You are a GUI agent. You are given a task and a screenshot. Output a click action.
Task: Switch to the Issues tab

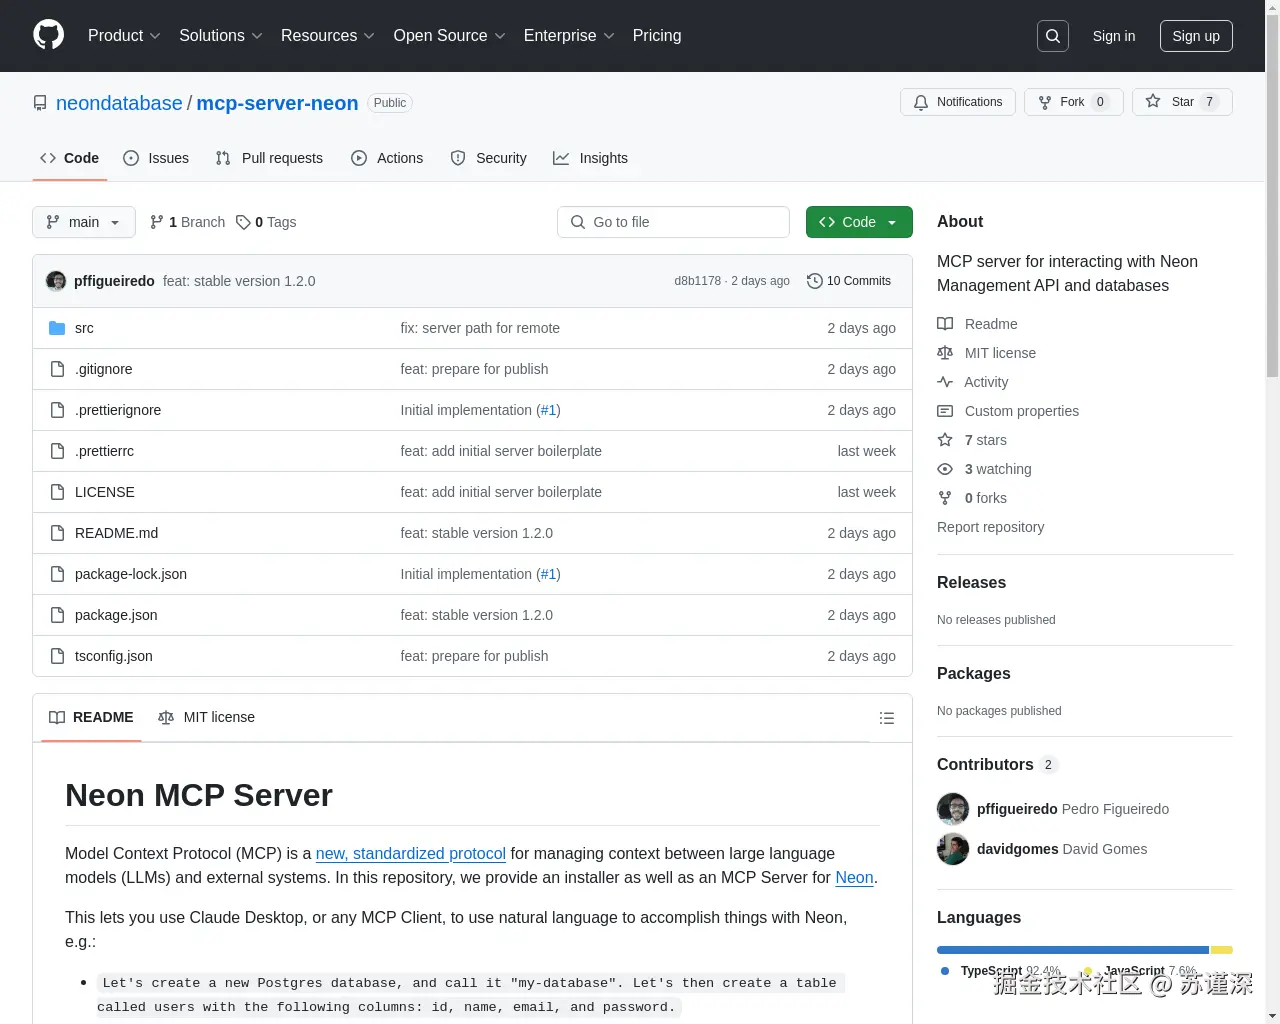coord(156,158)
